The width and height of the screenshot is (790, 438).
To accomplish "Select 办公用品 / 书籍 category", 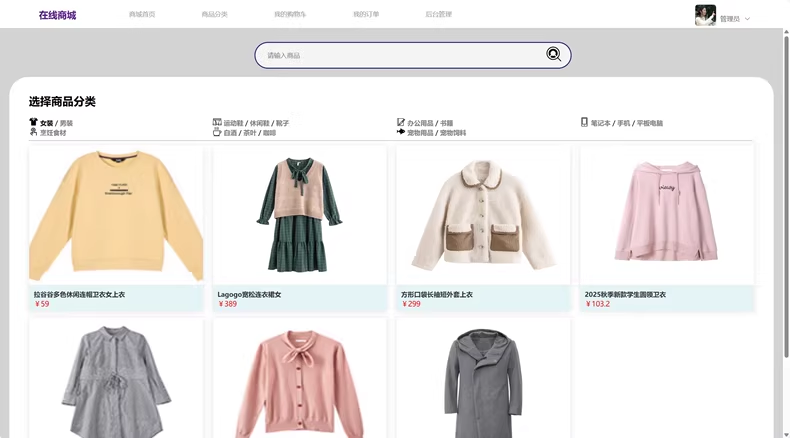I will click(430, 123).
